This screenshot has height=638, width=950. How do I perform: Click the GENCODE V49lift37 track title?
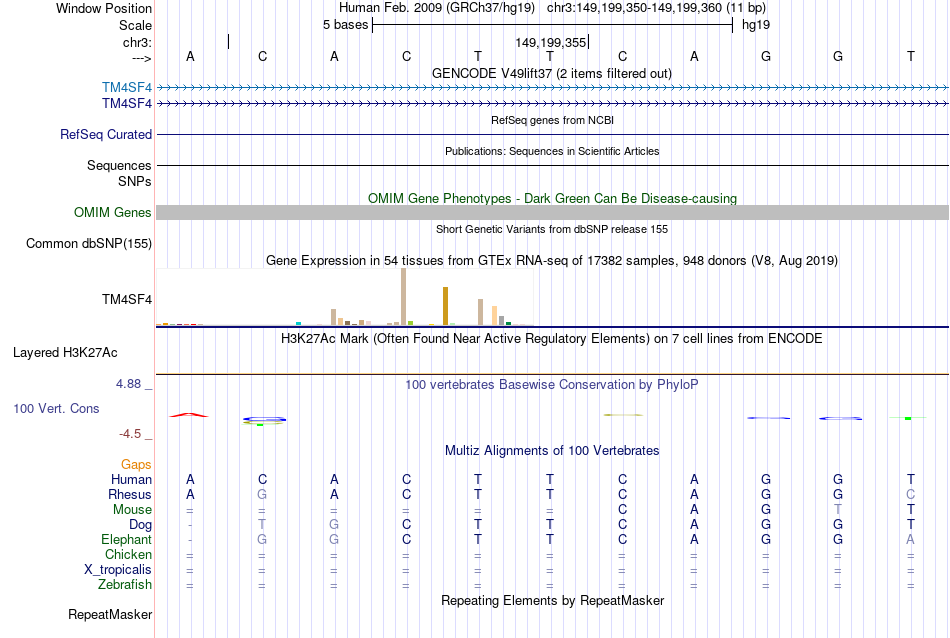[x=552, y=73]
